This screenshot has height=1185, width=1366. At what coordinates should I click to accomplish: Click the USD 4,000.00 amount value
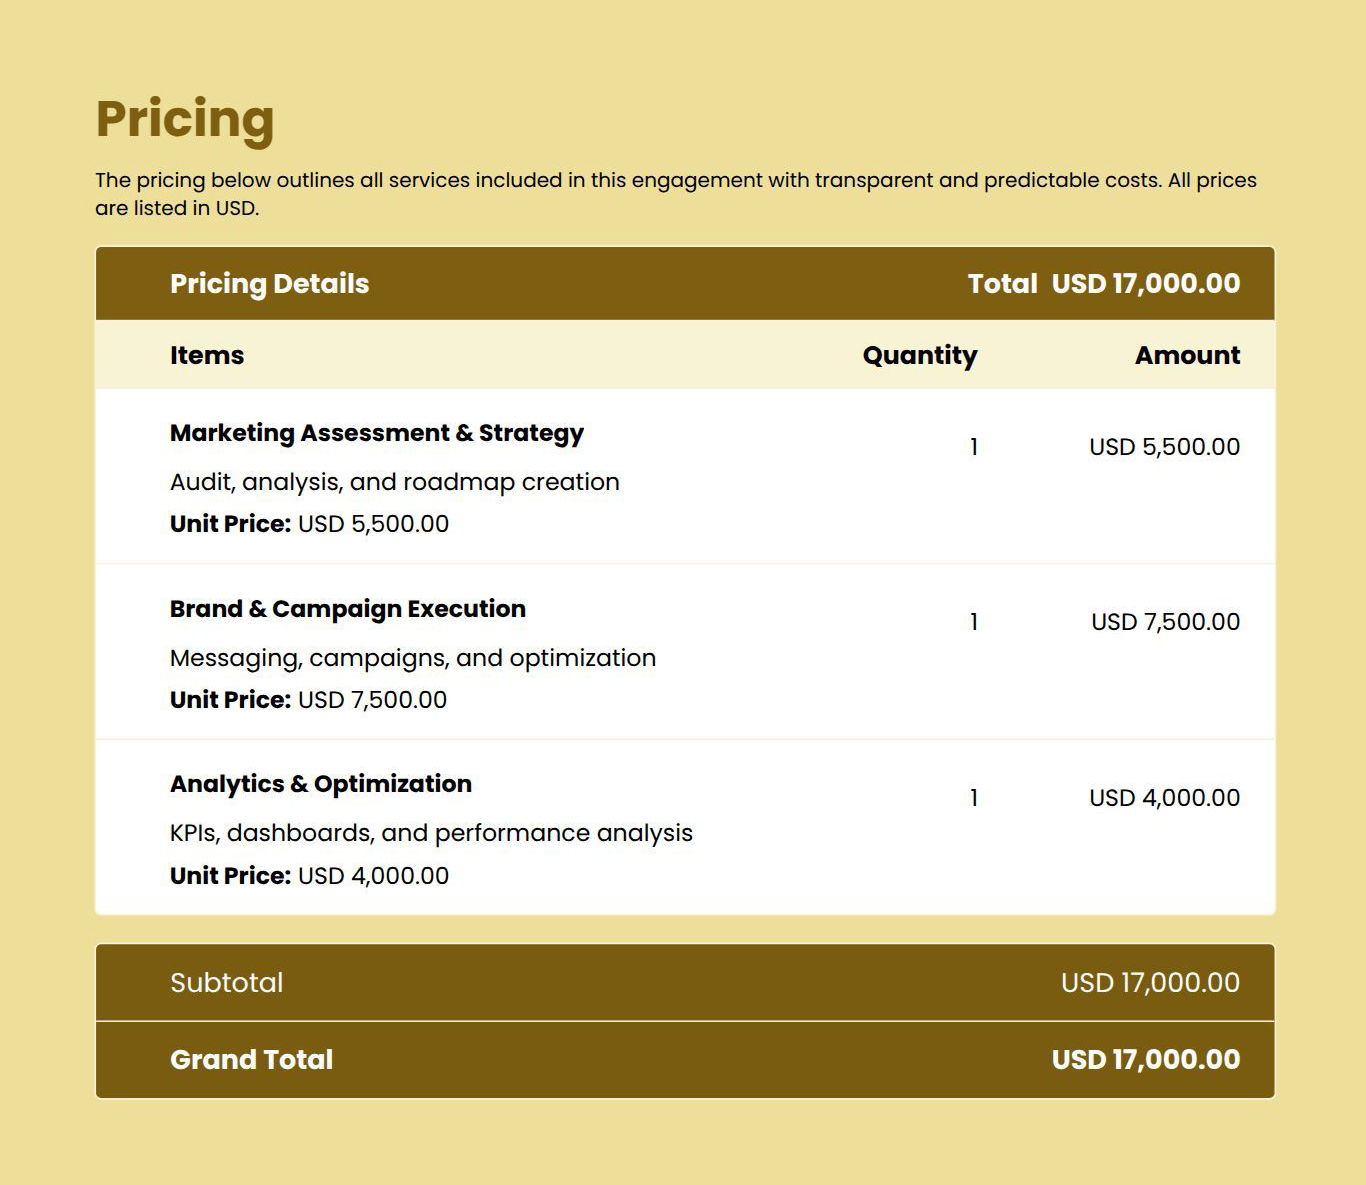point(1164,797)
